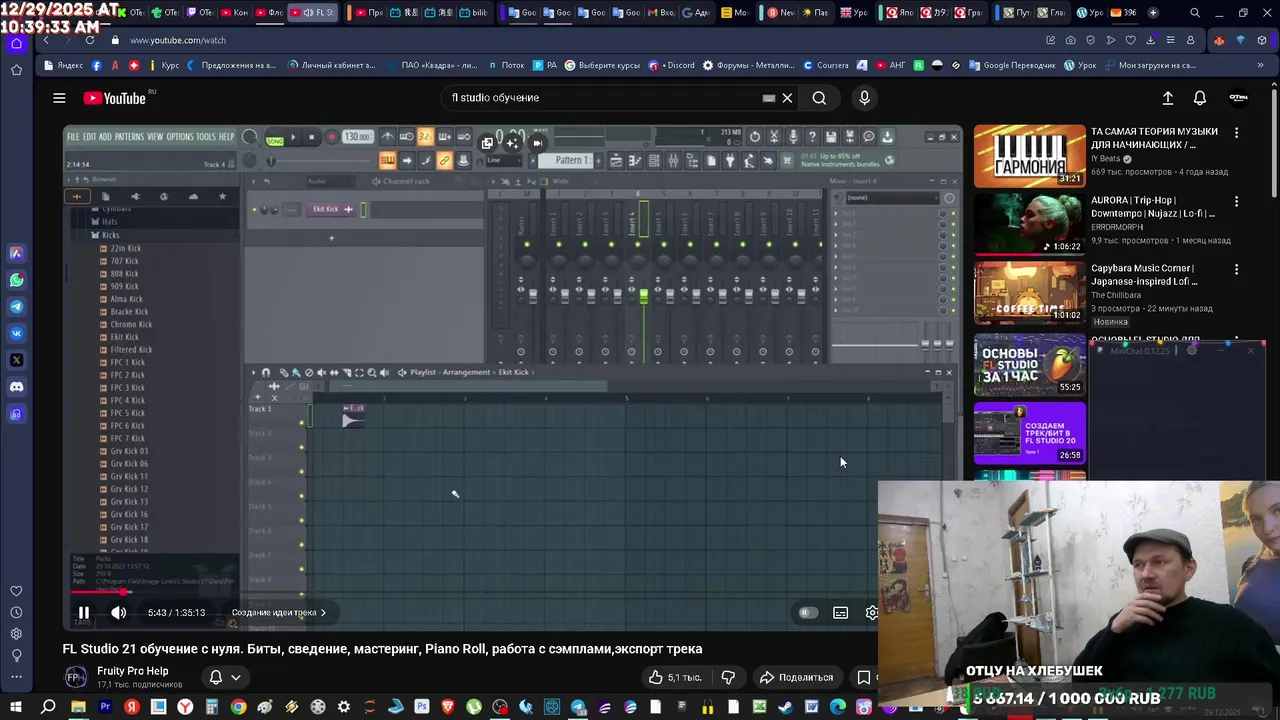The height and width of the screenshot is (720, 1280).
Task: Open the Coursera bookmark
Action: [826, 65]
